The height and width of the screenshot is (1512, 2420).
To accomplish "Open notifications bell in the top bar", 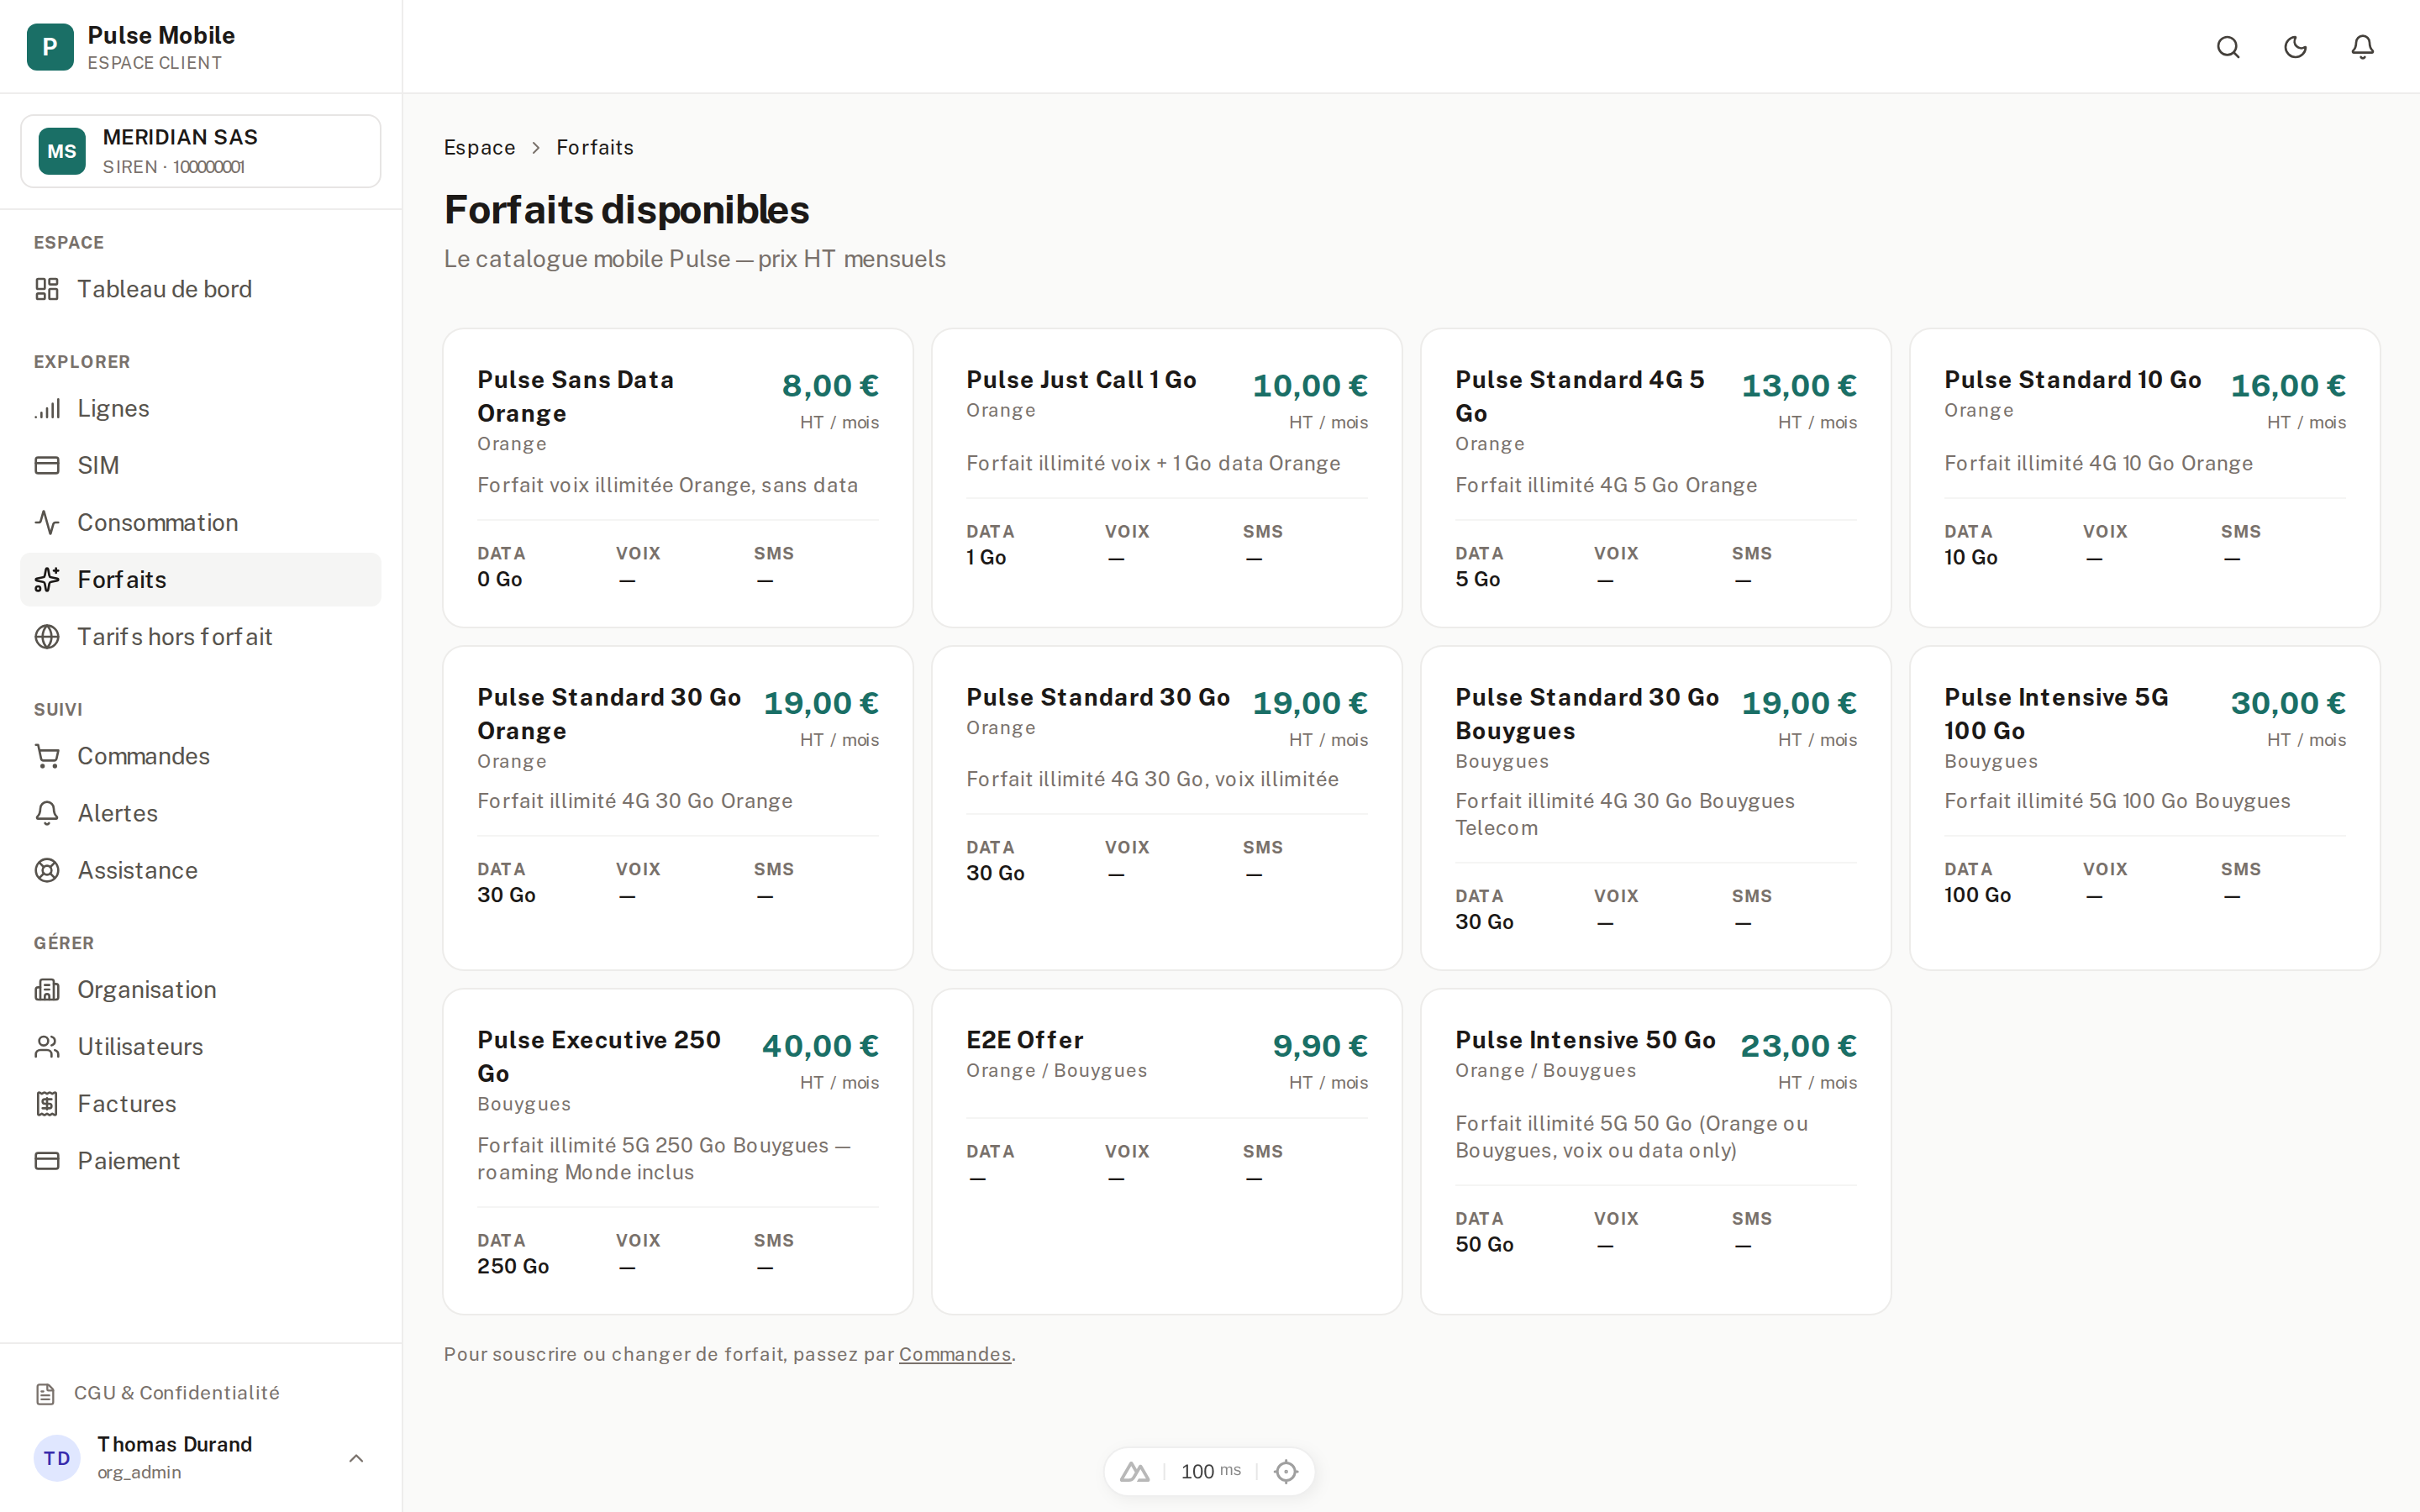I will pyautogui.click(x=2362, y=47).
